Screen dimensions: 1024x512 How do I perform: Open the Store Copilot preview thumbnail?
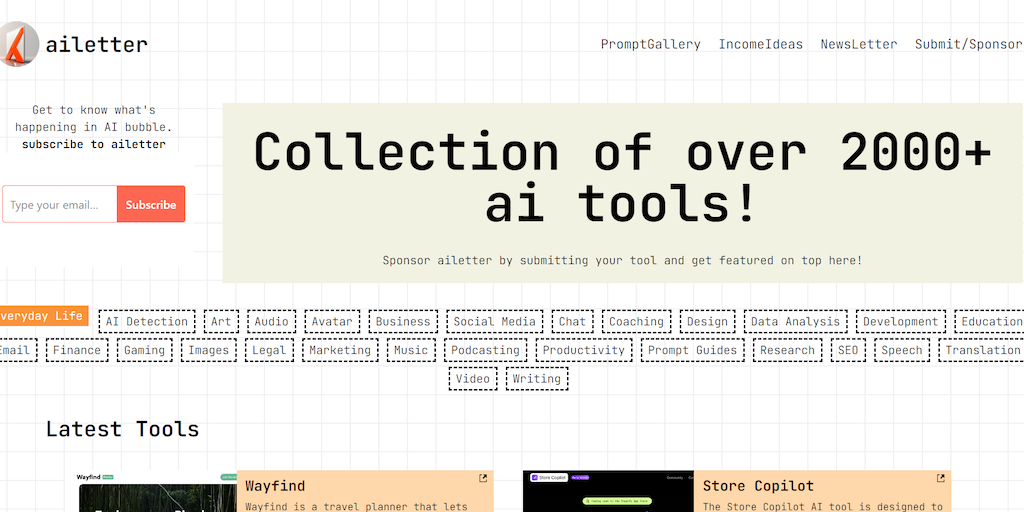[x=607, y=492]
